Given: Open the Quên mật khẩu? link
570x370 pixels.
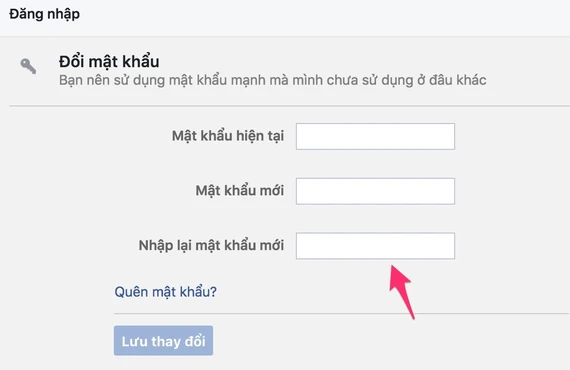Looking at the screenshot, I should click(166, 292).
